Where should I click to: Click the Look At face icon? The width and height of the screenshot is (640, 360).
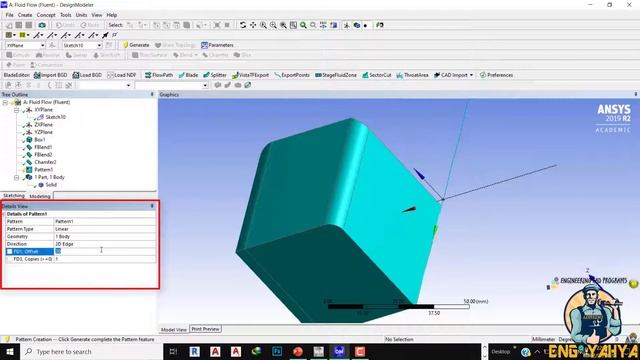click(x=380, y=25)
